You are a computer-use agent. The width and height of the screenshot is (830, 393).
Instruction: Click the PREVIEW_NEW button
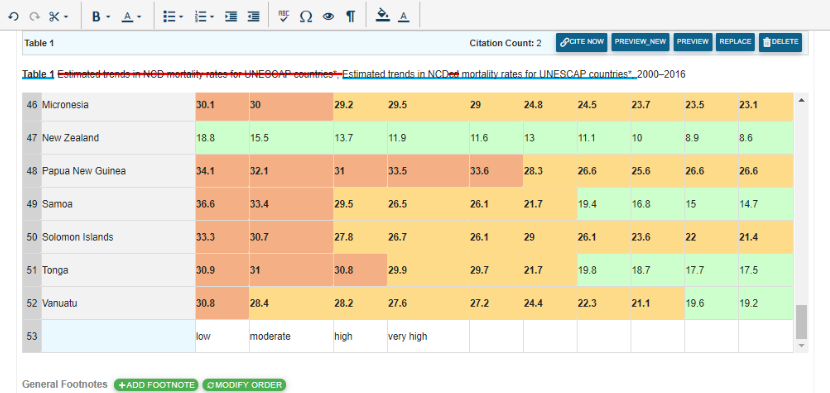(641, 42)
